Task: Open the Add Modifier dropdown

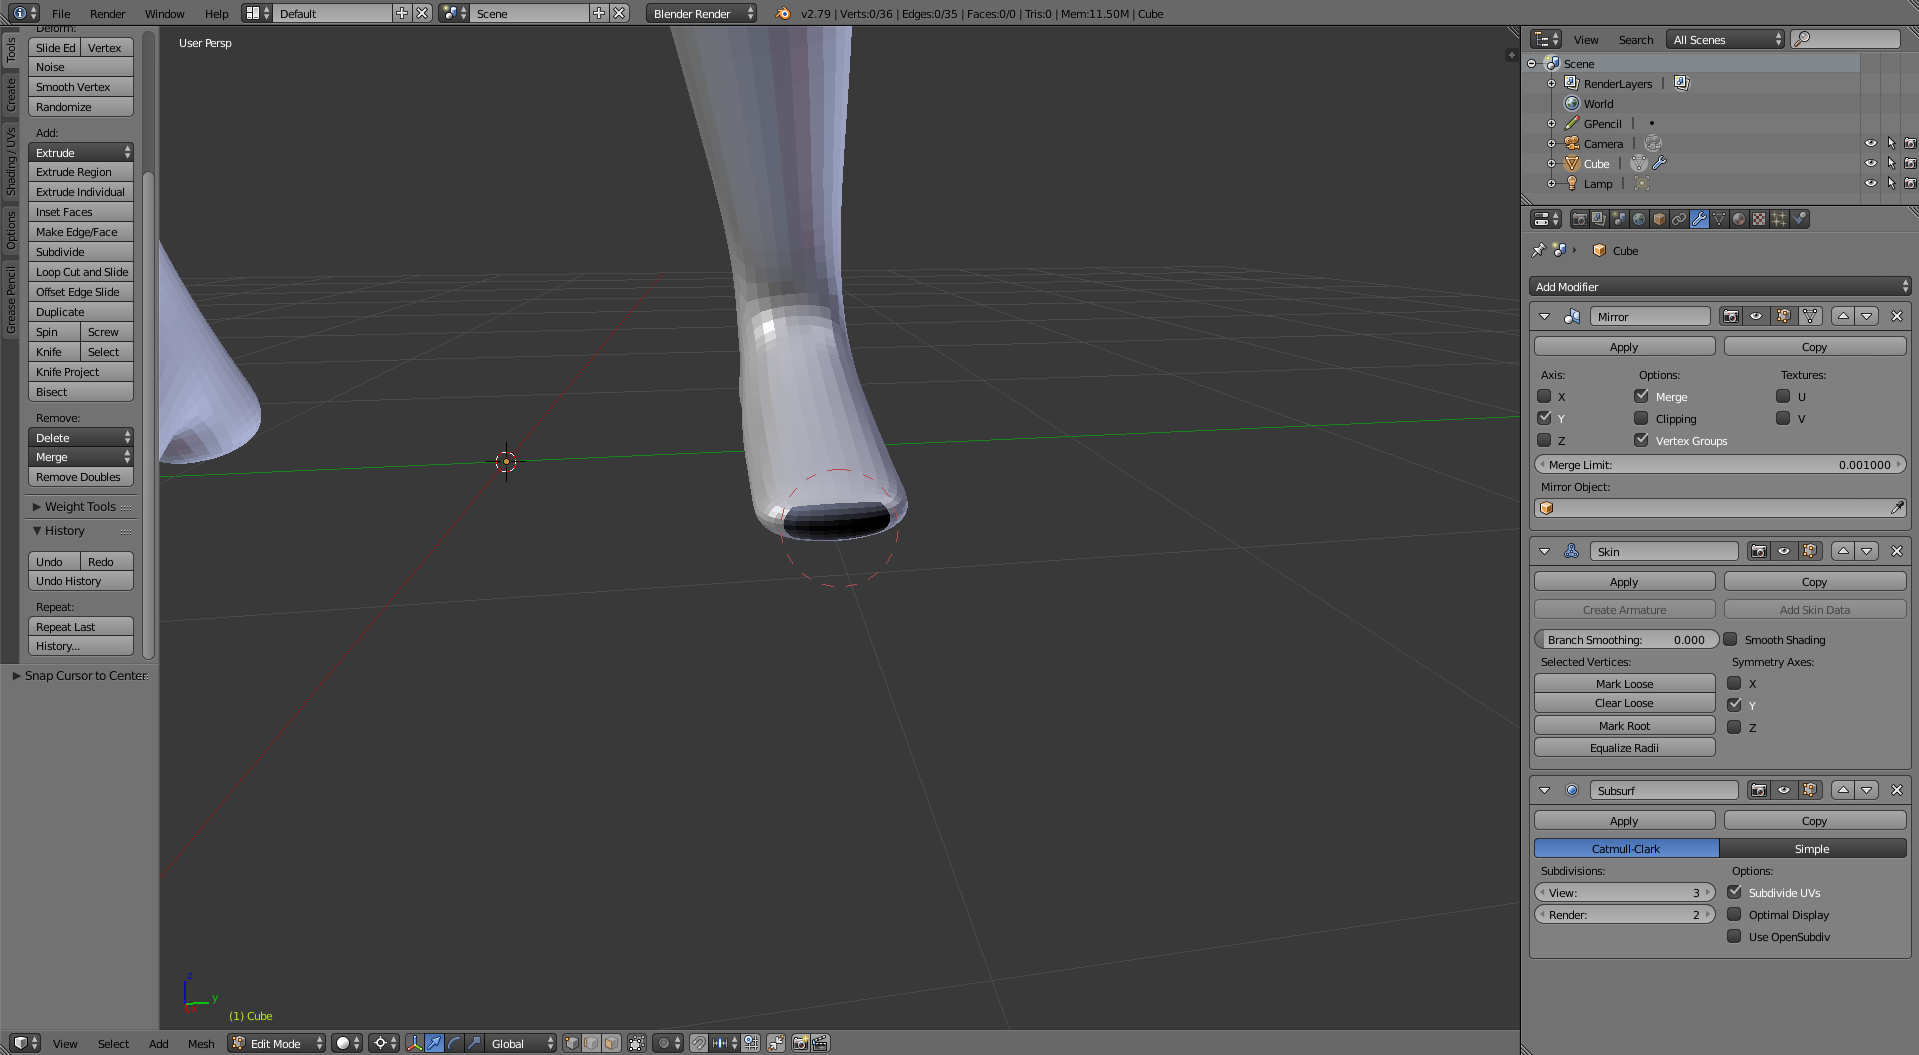Action: tap(1720, 286)
